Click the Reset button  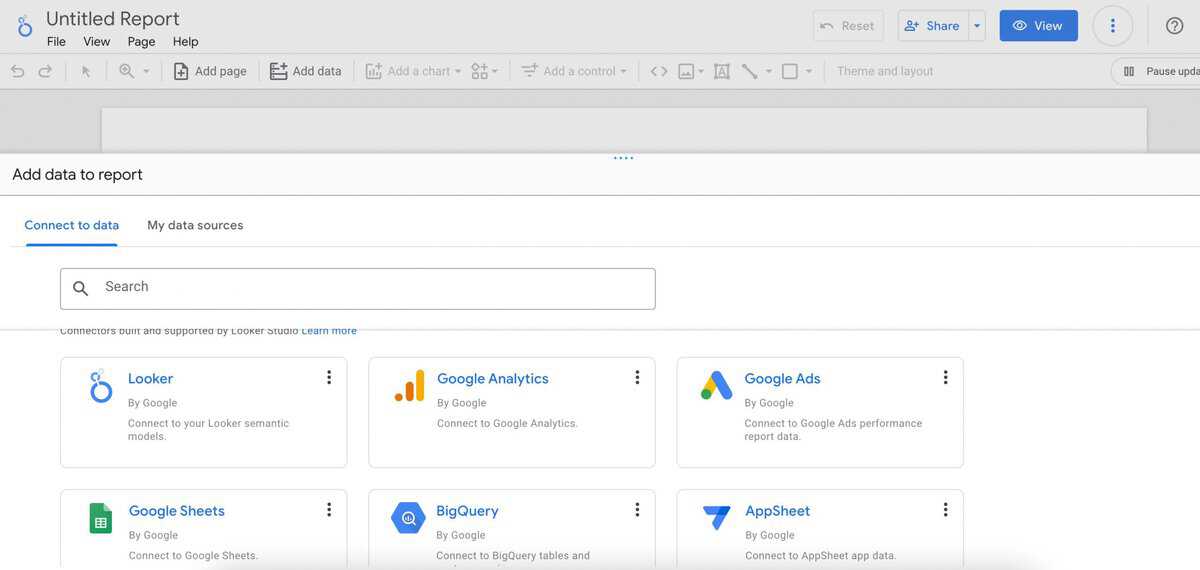[848, 26]
